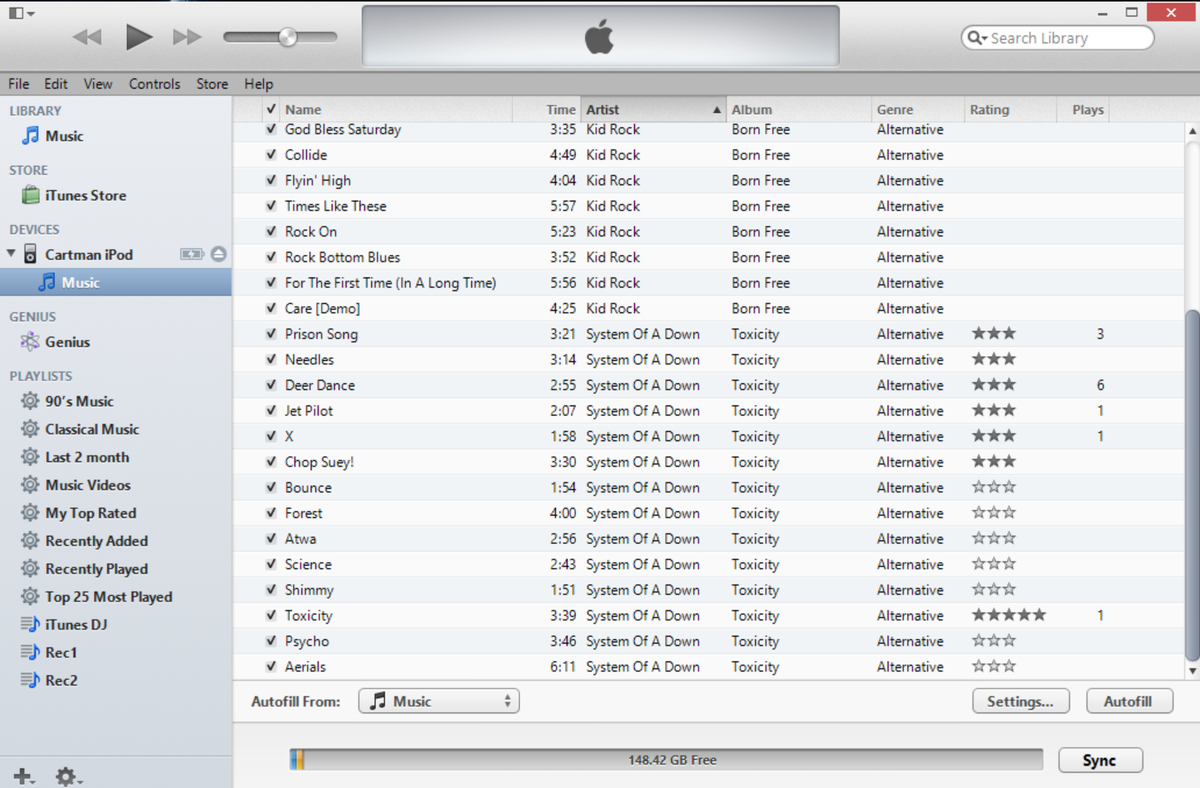
Task: Click the Music note icon under Library
Action: (31, 136)
